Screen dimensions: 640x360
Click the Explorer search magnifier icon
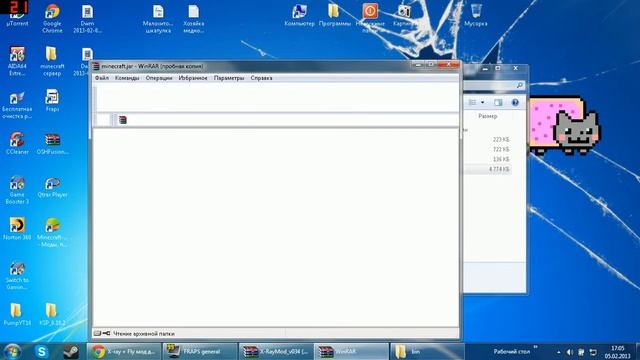pyautogui.click(x=520, y=85)
